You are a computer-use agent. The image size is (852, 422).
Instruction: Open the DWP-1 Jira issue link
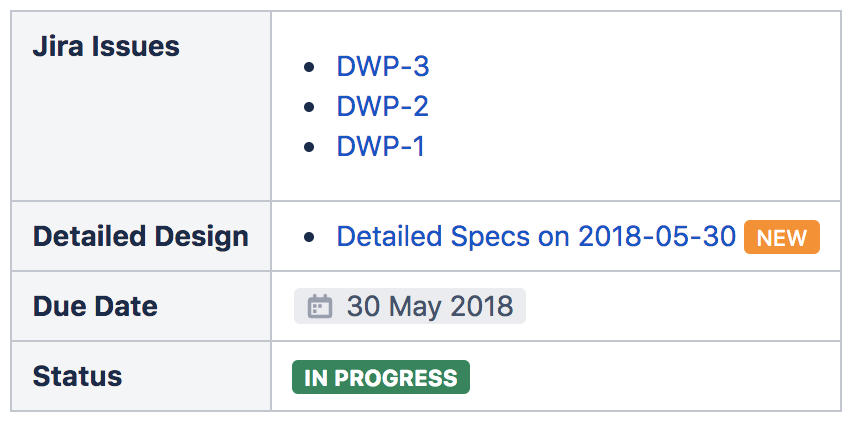click(381, 147)
